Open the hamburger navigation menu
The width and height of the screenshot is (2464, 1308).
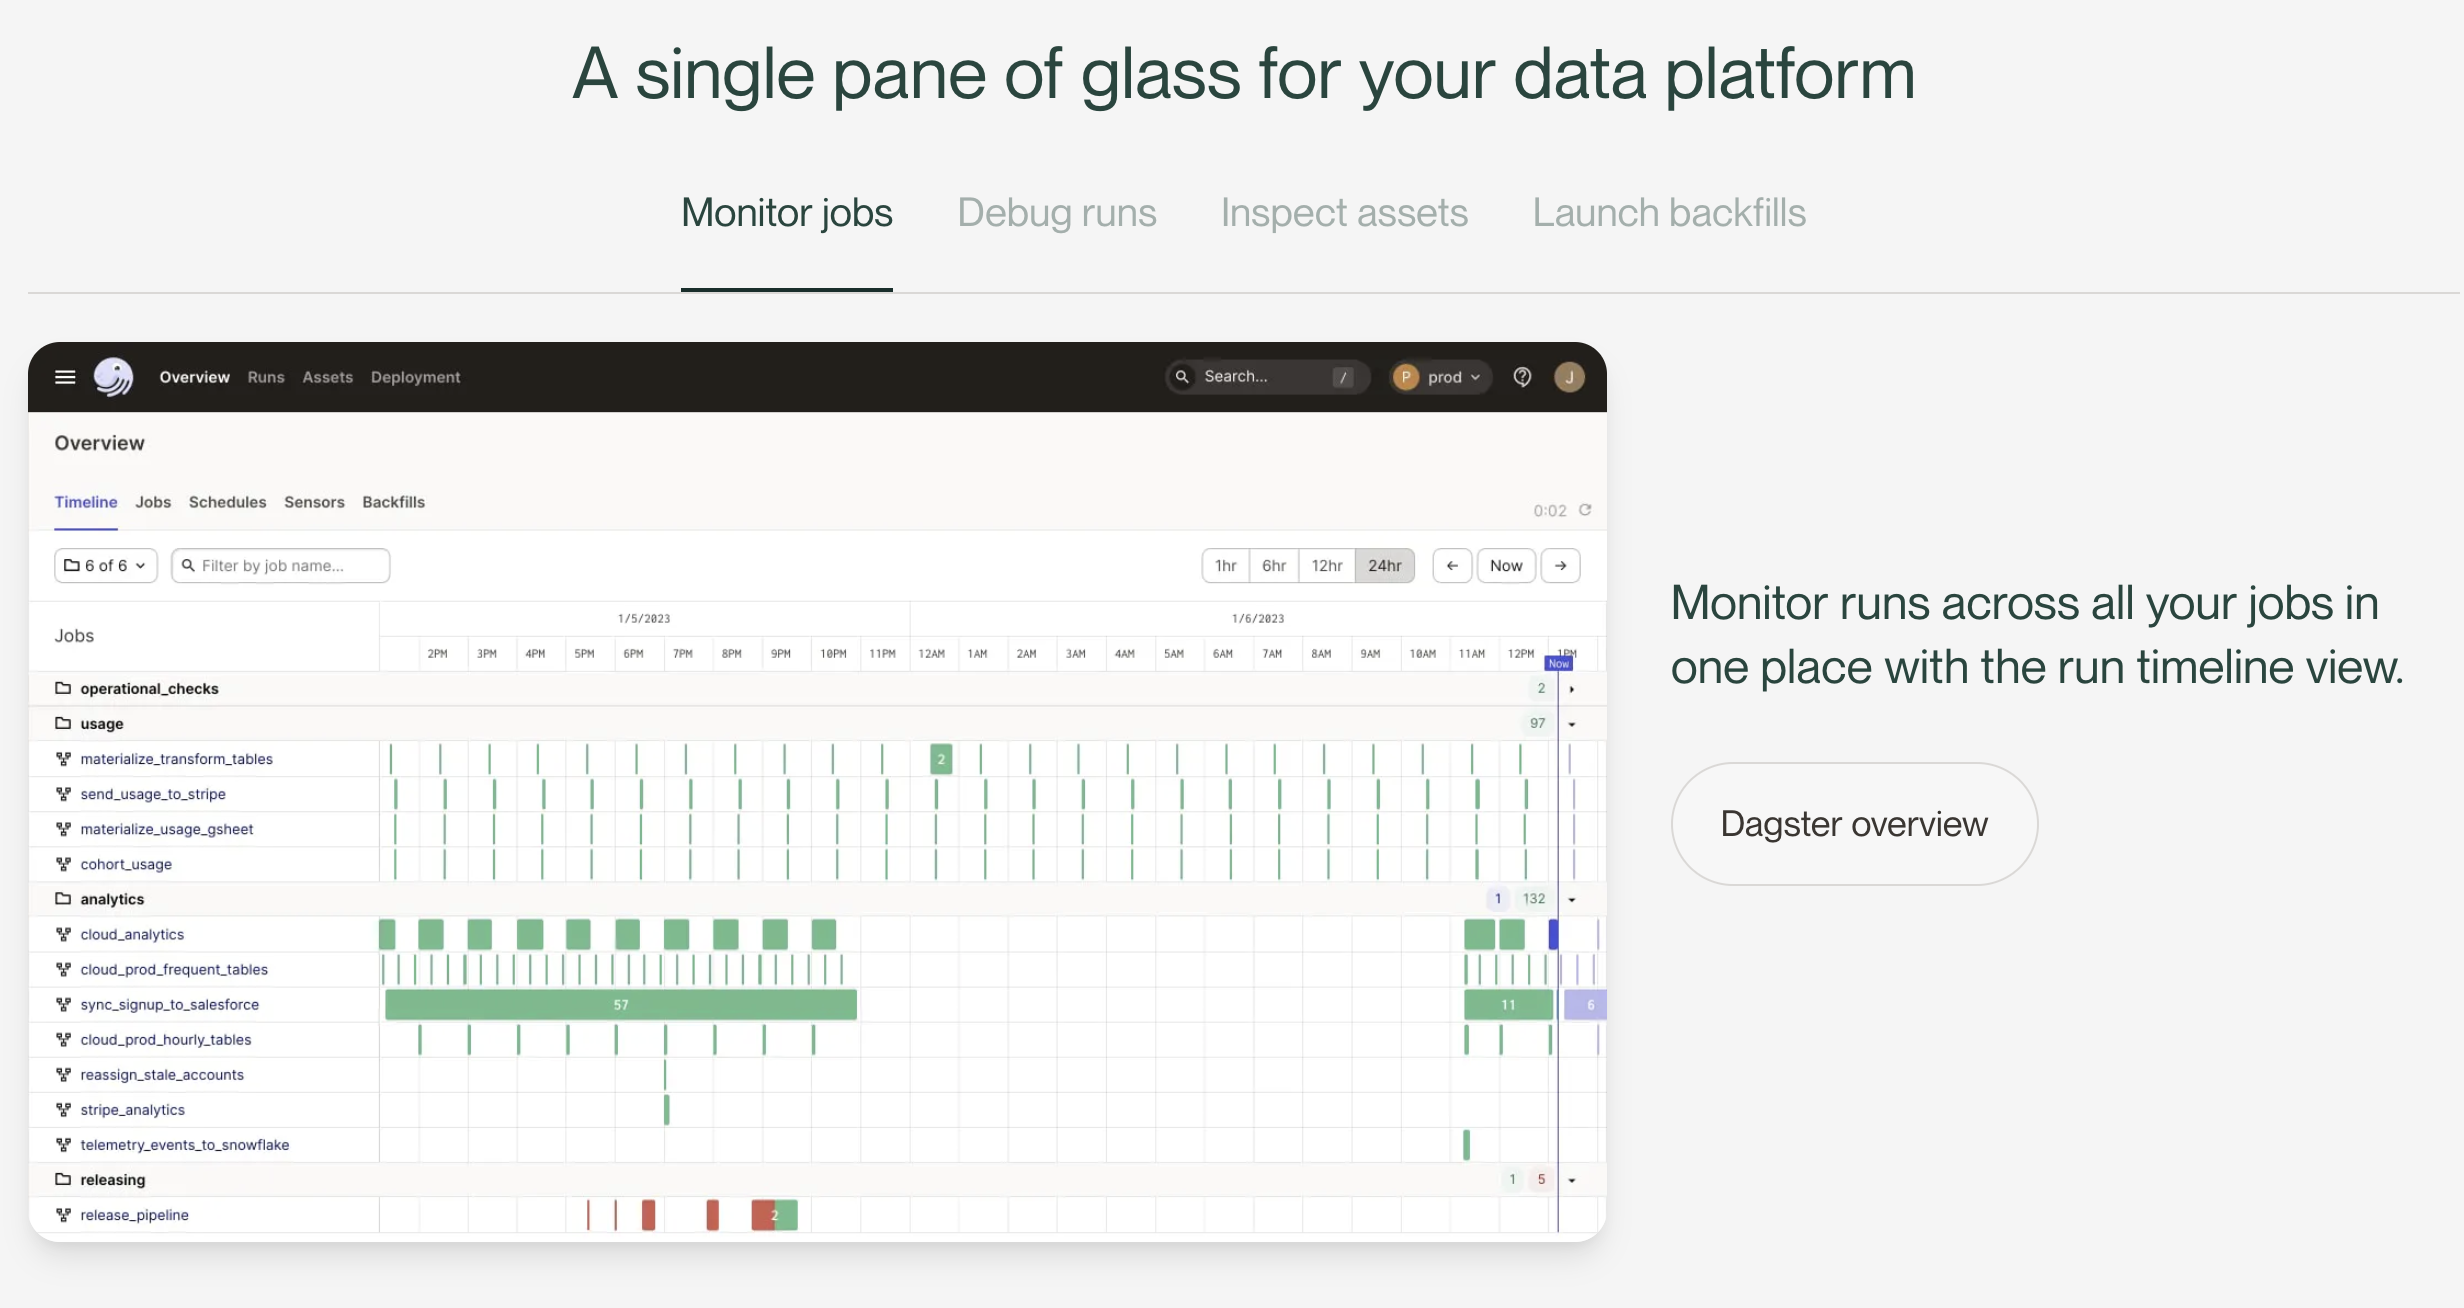coord(65,377)
